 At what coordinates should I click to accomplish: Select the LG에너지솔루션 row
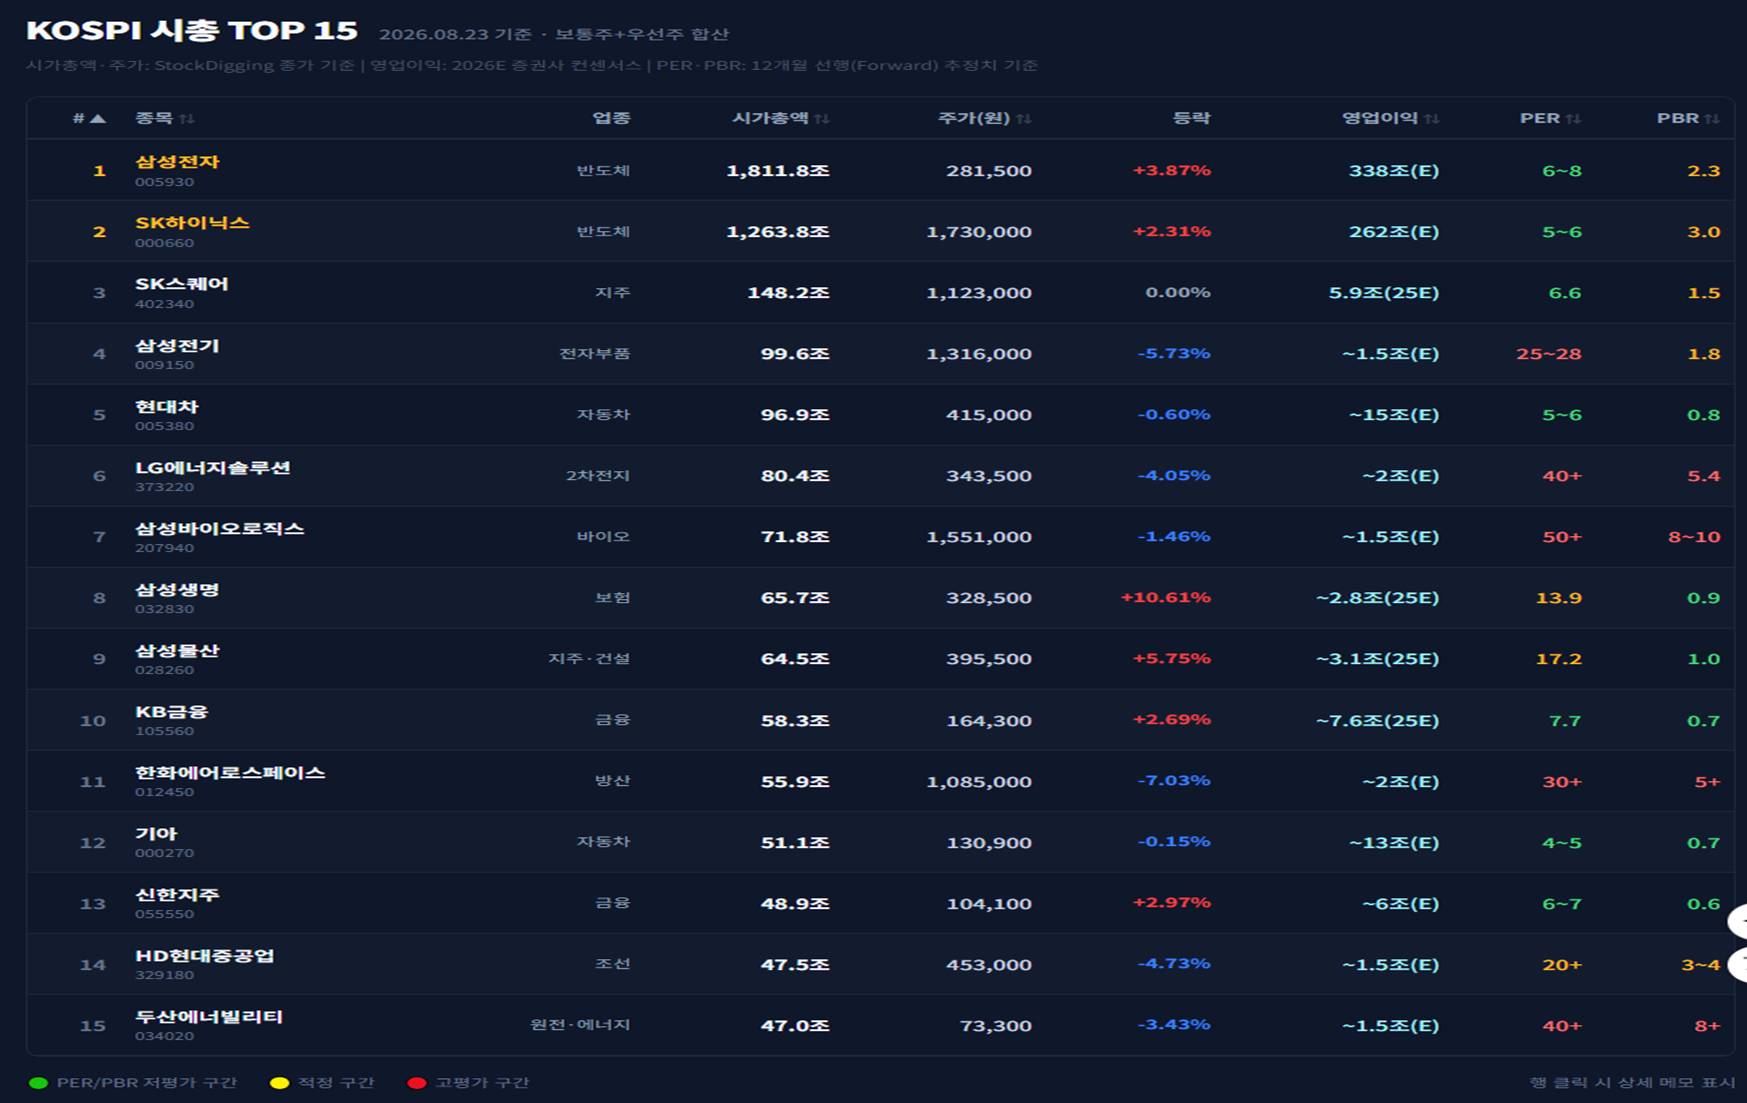click(x=880, y=475)
